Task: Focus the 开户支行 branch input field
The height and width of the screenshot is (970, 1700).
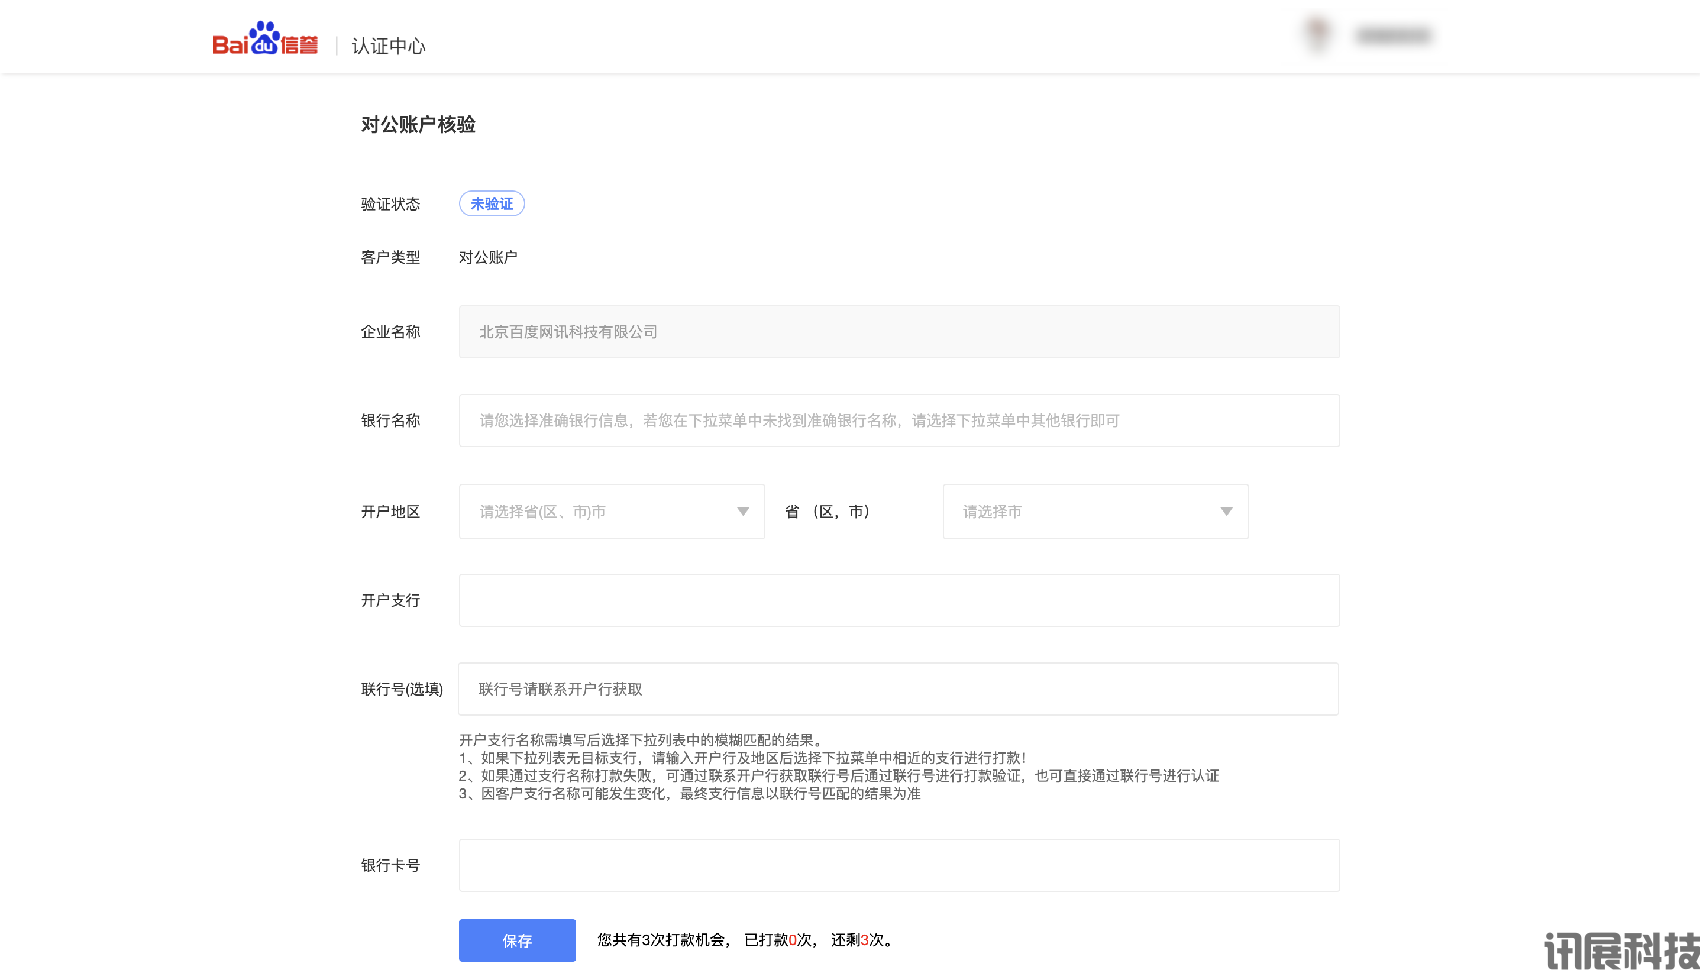Action: (898, 601)
